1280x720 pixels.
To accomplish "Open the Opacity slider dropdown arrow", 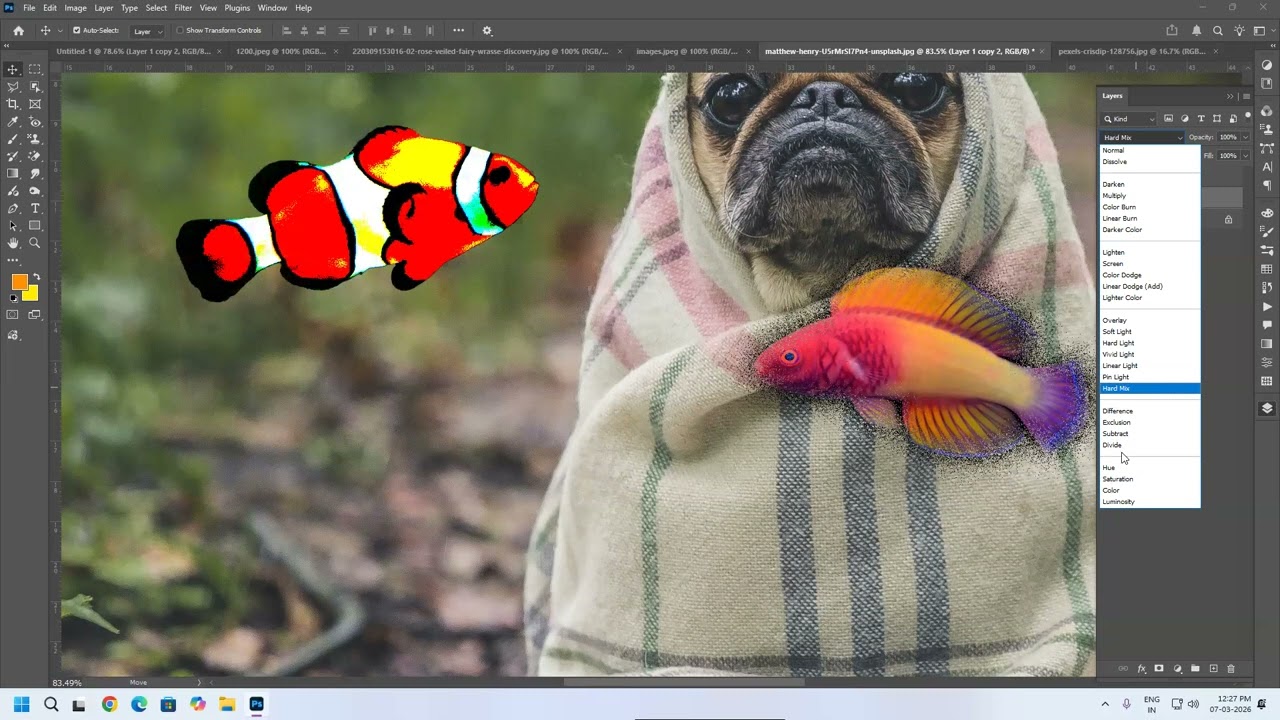I will [x=1245, y=137].
